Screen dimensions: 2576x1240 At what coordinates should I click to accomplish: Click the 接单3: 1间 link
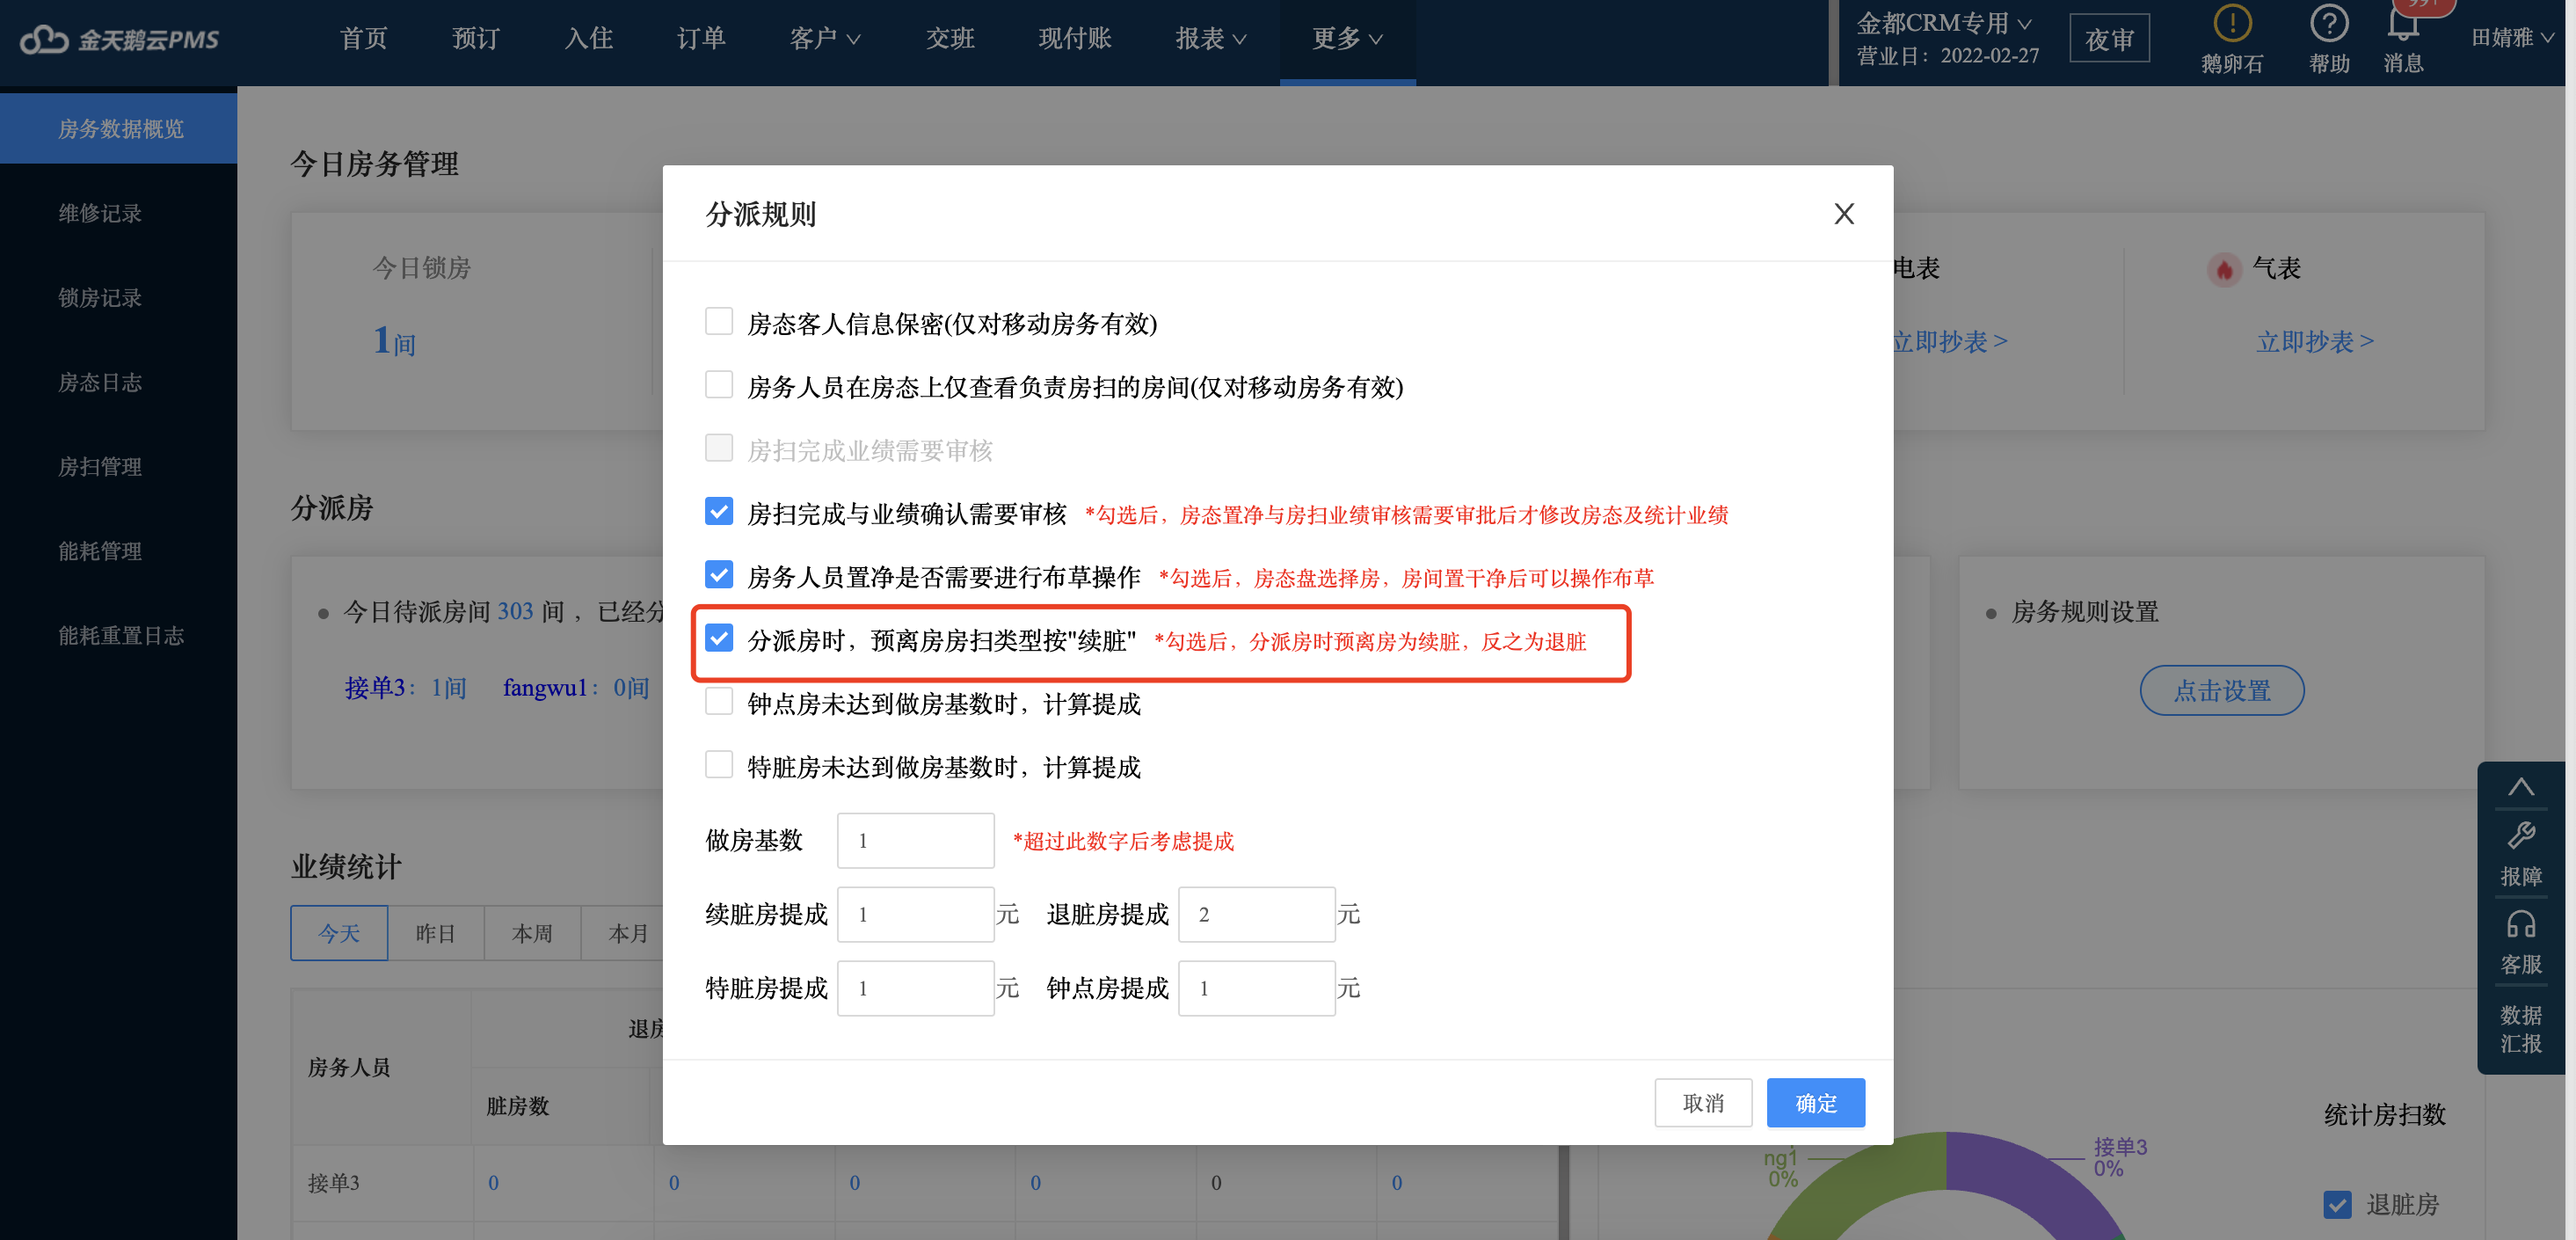(x=405, y=688)
